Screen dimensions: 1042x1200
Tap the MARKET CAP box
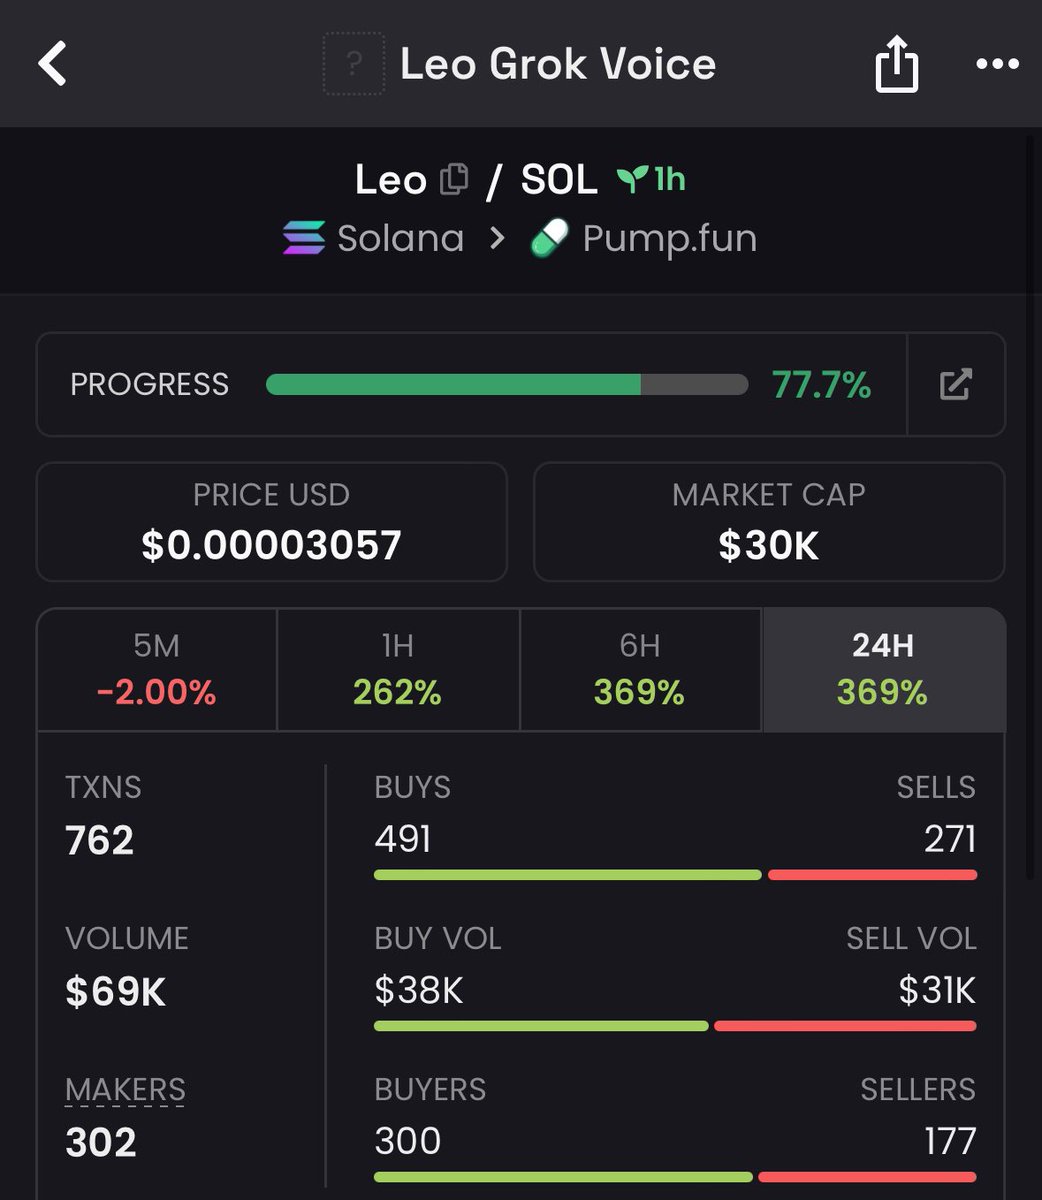click(x=769, y=521)
